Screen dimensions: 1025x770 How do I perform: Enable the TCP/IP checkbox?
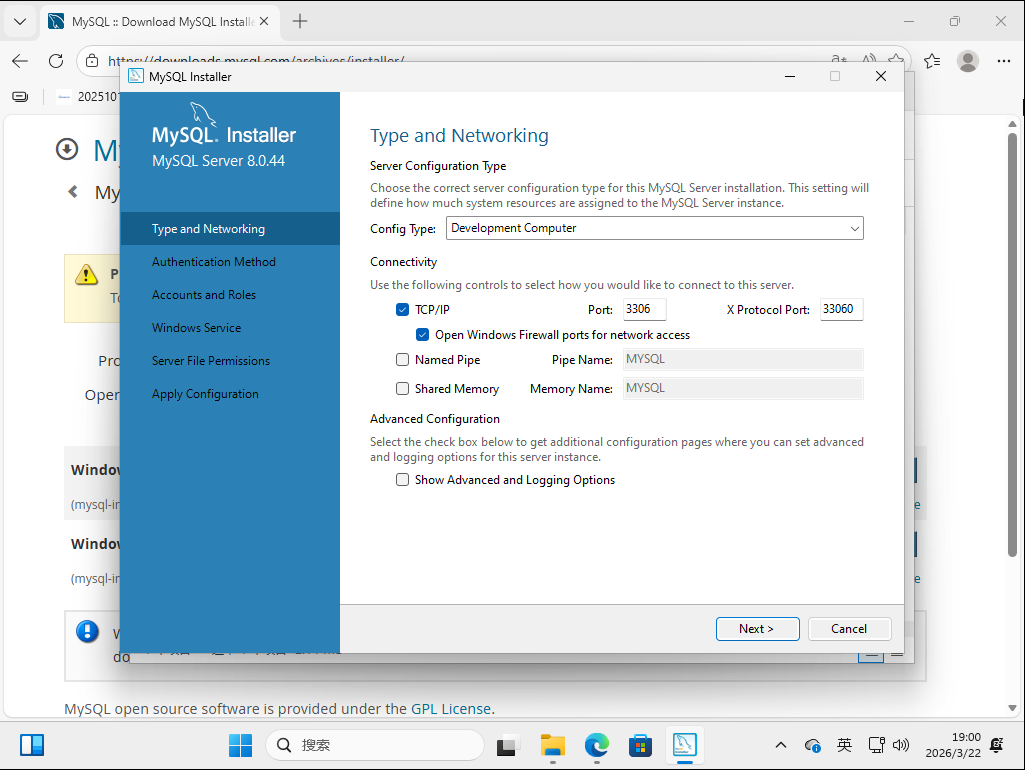(x=402, y=309)
